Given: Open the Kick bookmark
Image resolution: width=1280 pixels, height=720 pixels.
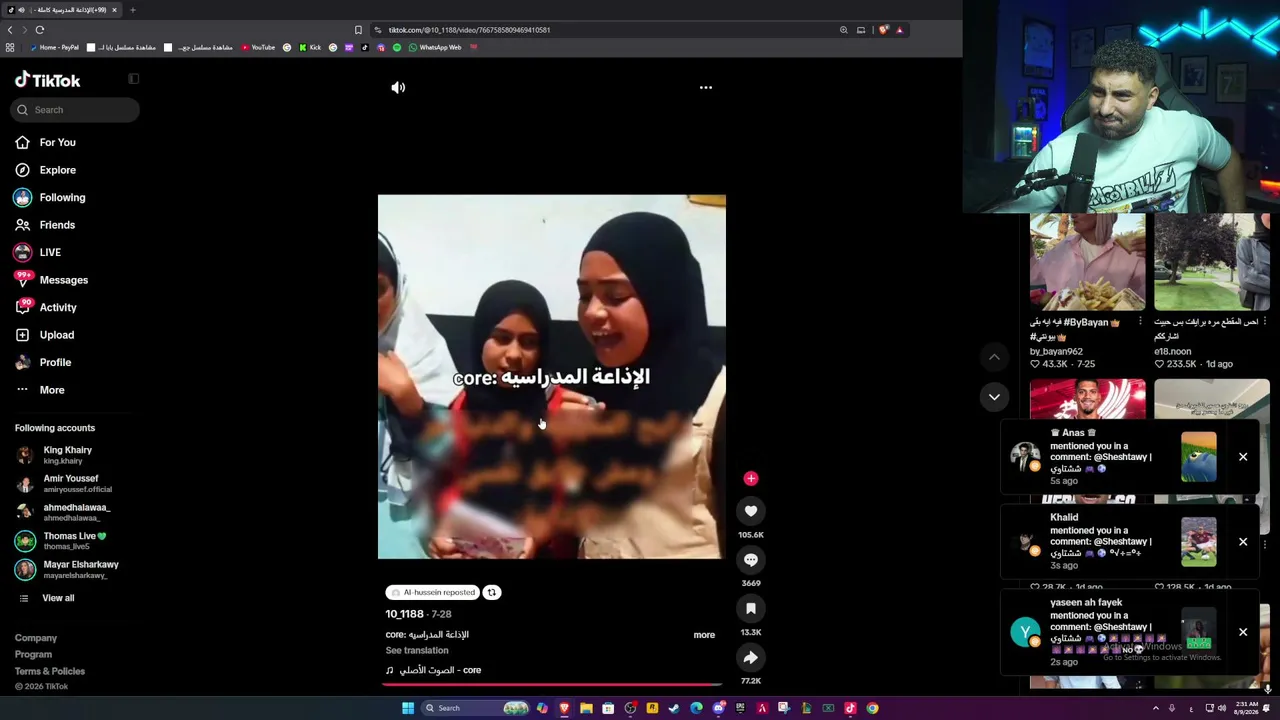Looking at the screenshot, I should pos(310,48).
